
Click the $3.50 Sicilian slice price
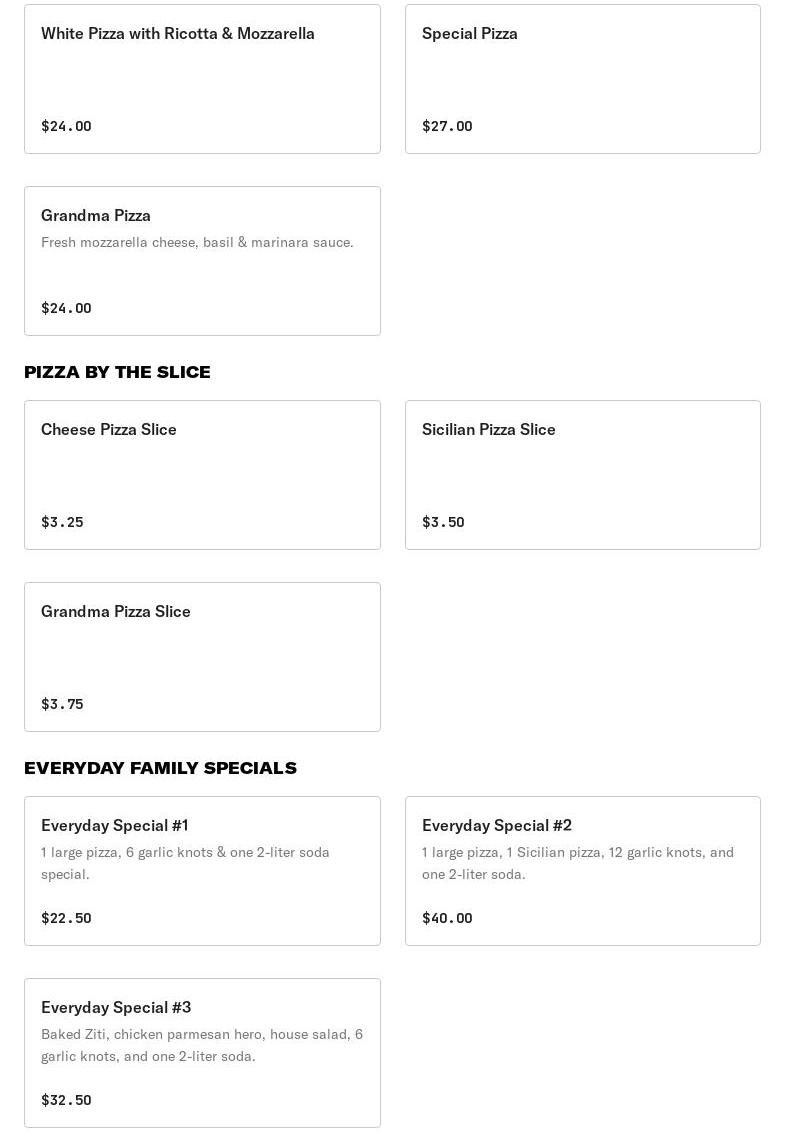(x=443, y=522)
